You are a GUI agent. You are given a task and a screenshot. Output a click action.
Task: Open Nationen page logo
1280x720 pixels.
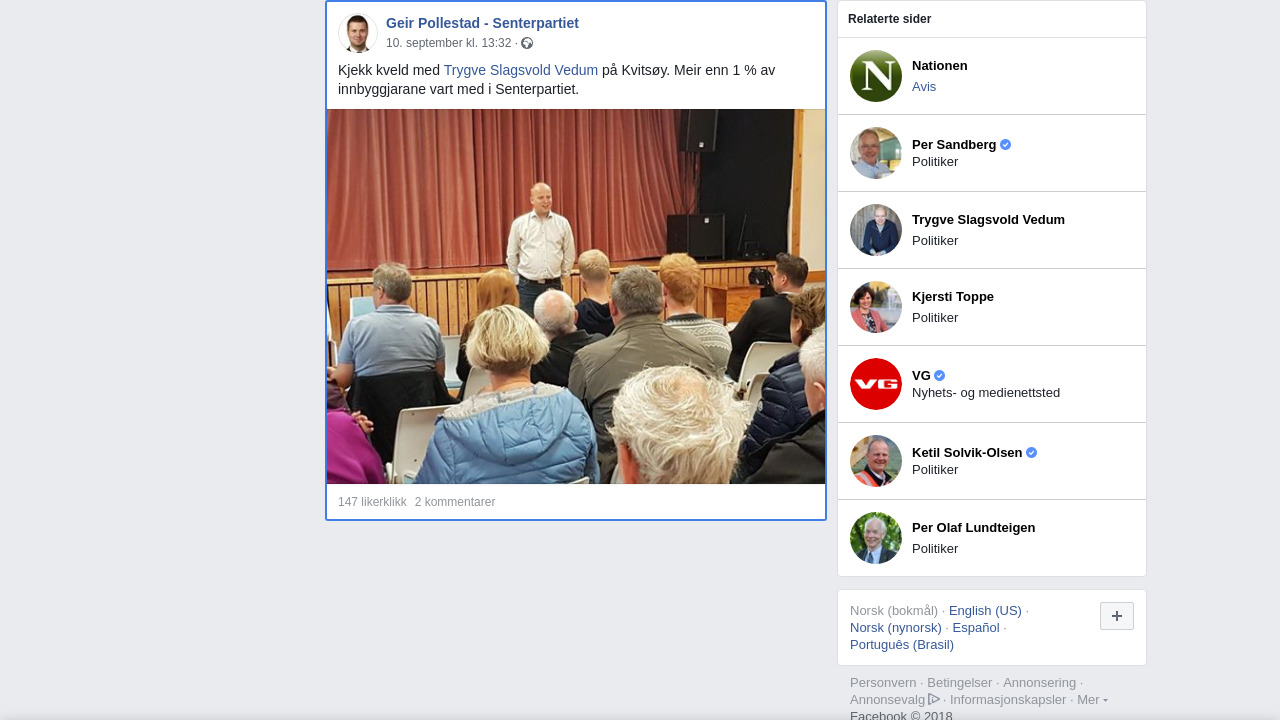[876, 76]
